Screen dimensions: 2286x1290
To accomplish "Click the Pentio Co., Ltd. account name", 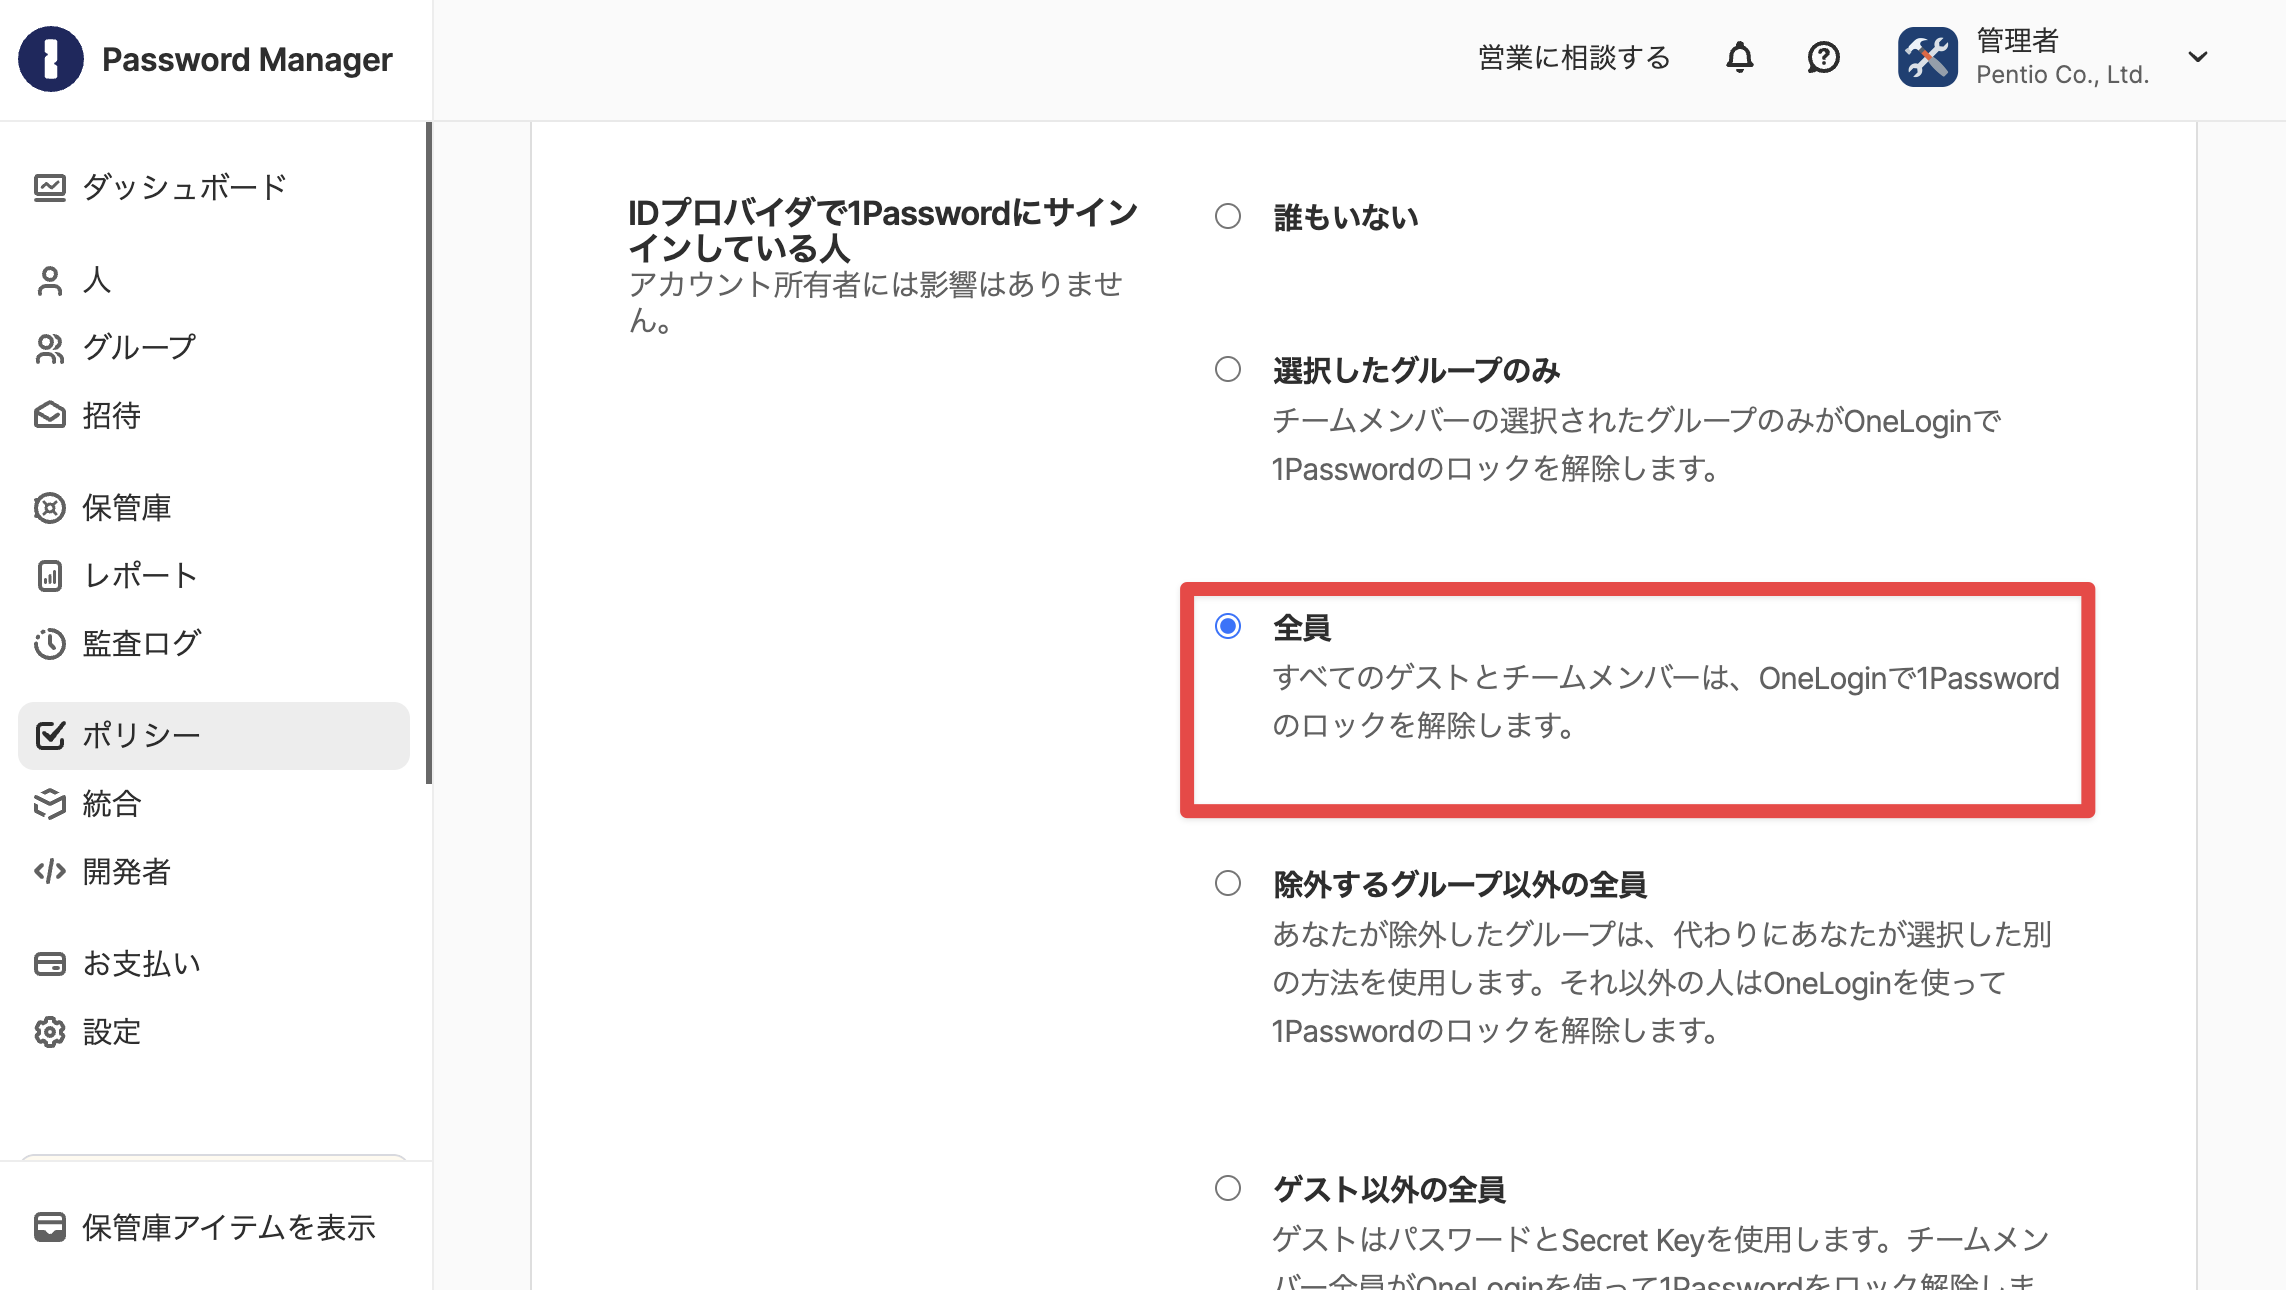I will tap(2063, 75).
